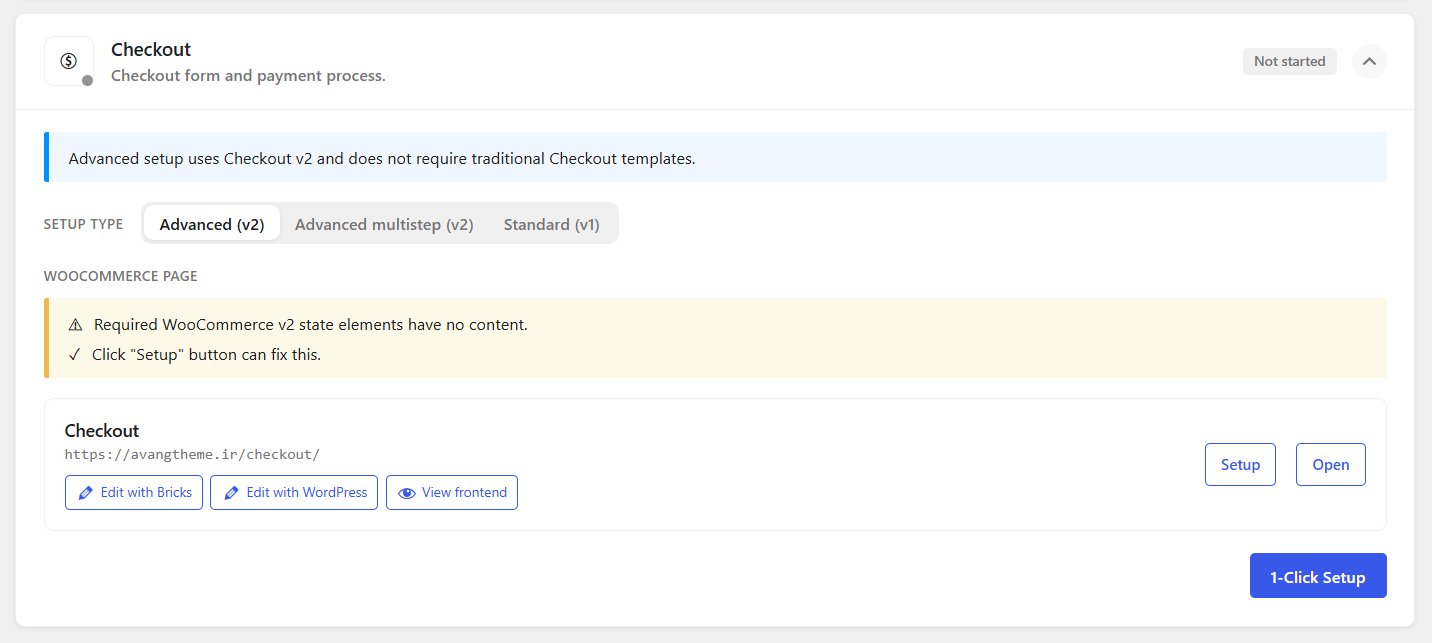Run Setup for the Checkout page
Screen dimensions: 1432x643
point(1240,465)
